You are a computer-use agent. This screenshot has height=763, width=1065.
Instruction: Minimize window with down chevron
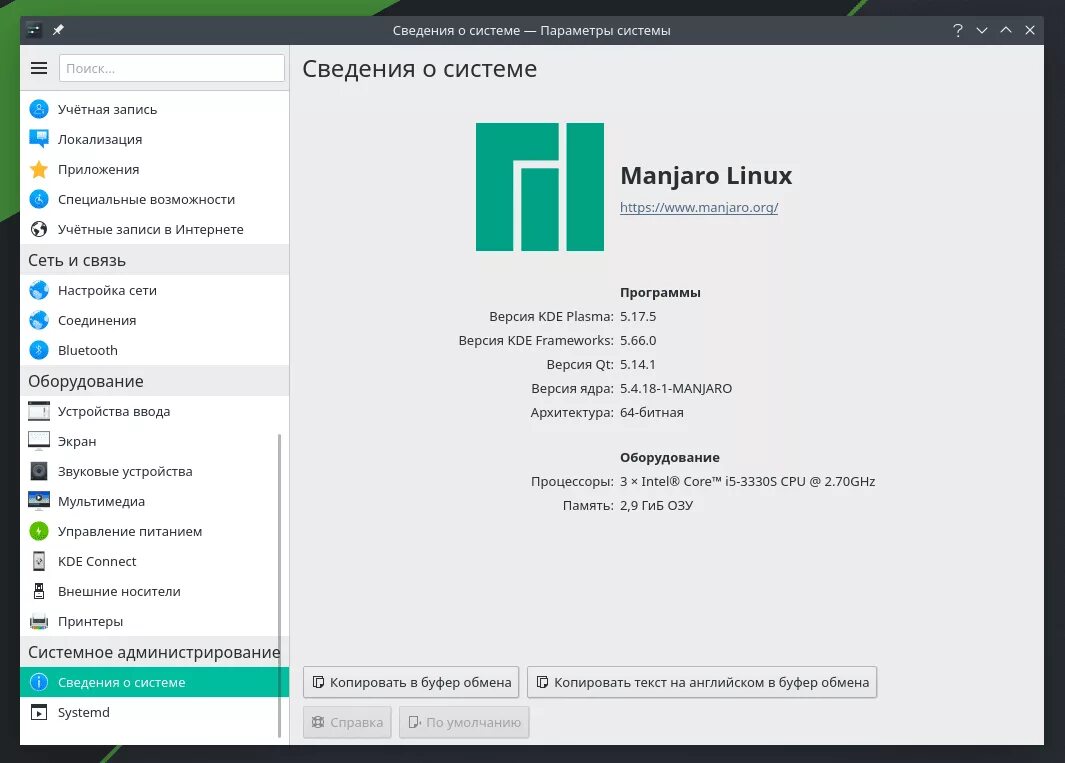(981, 30)
